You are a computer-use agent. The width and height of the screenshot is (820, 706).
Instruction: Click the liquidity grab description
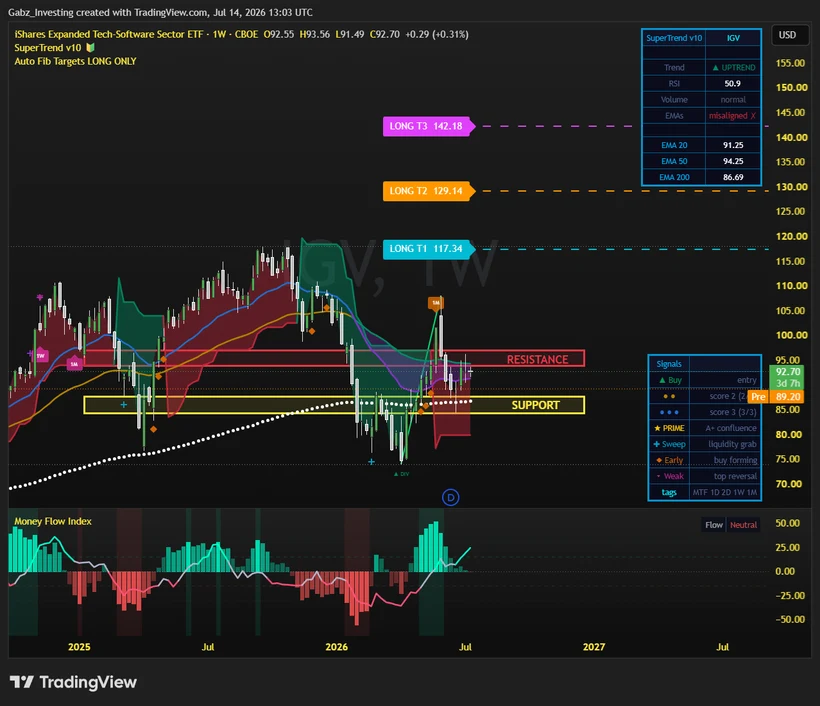[732, 444]
